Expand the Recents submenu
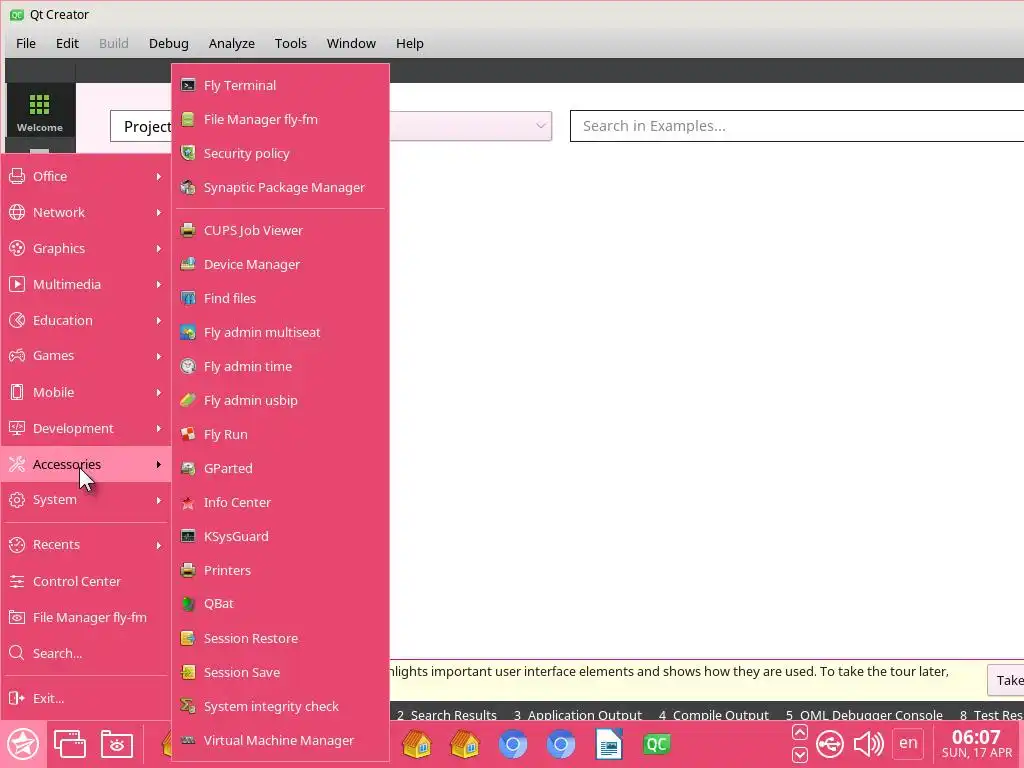This screenshot has height=768, width=1024. (x=86, y=545)
